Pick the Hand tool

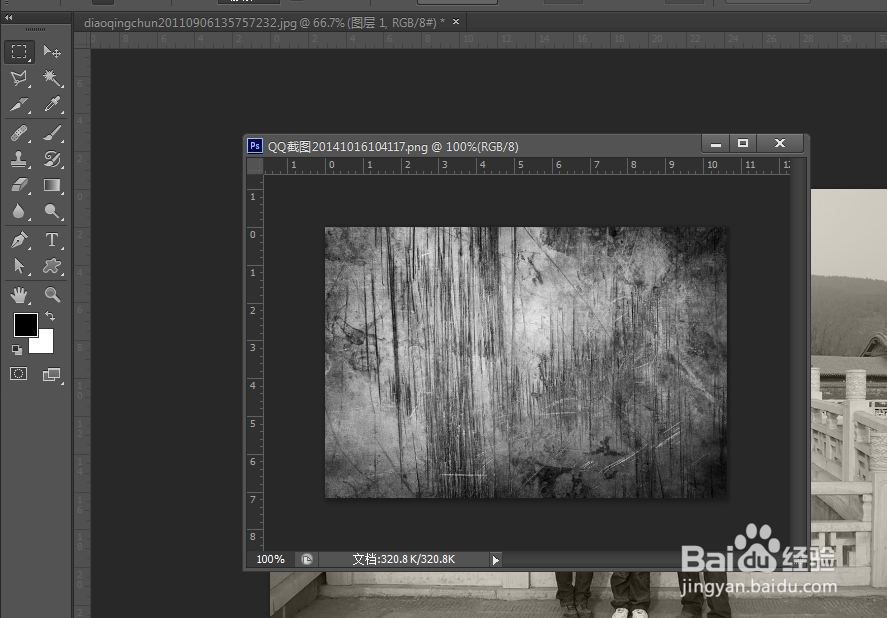tap(19, 294)
